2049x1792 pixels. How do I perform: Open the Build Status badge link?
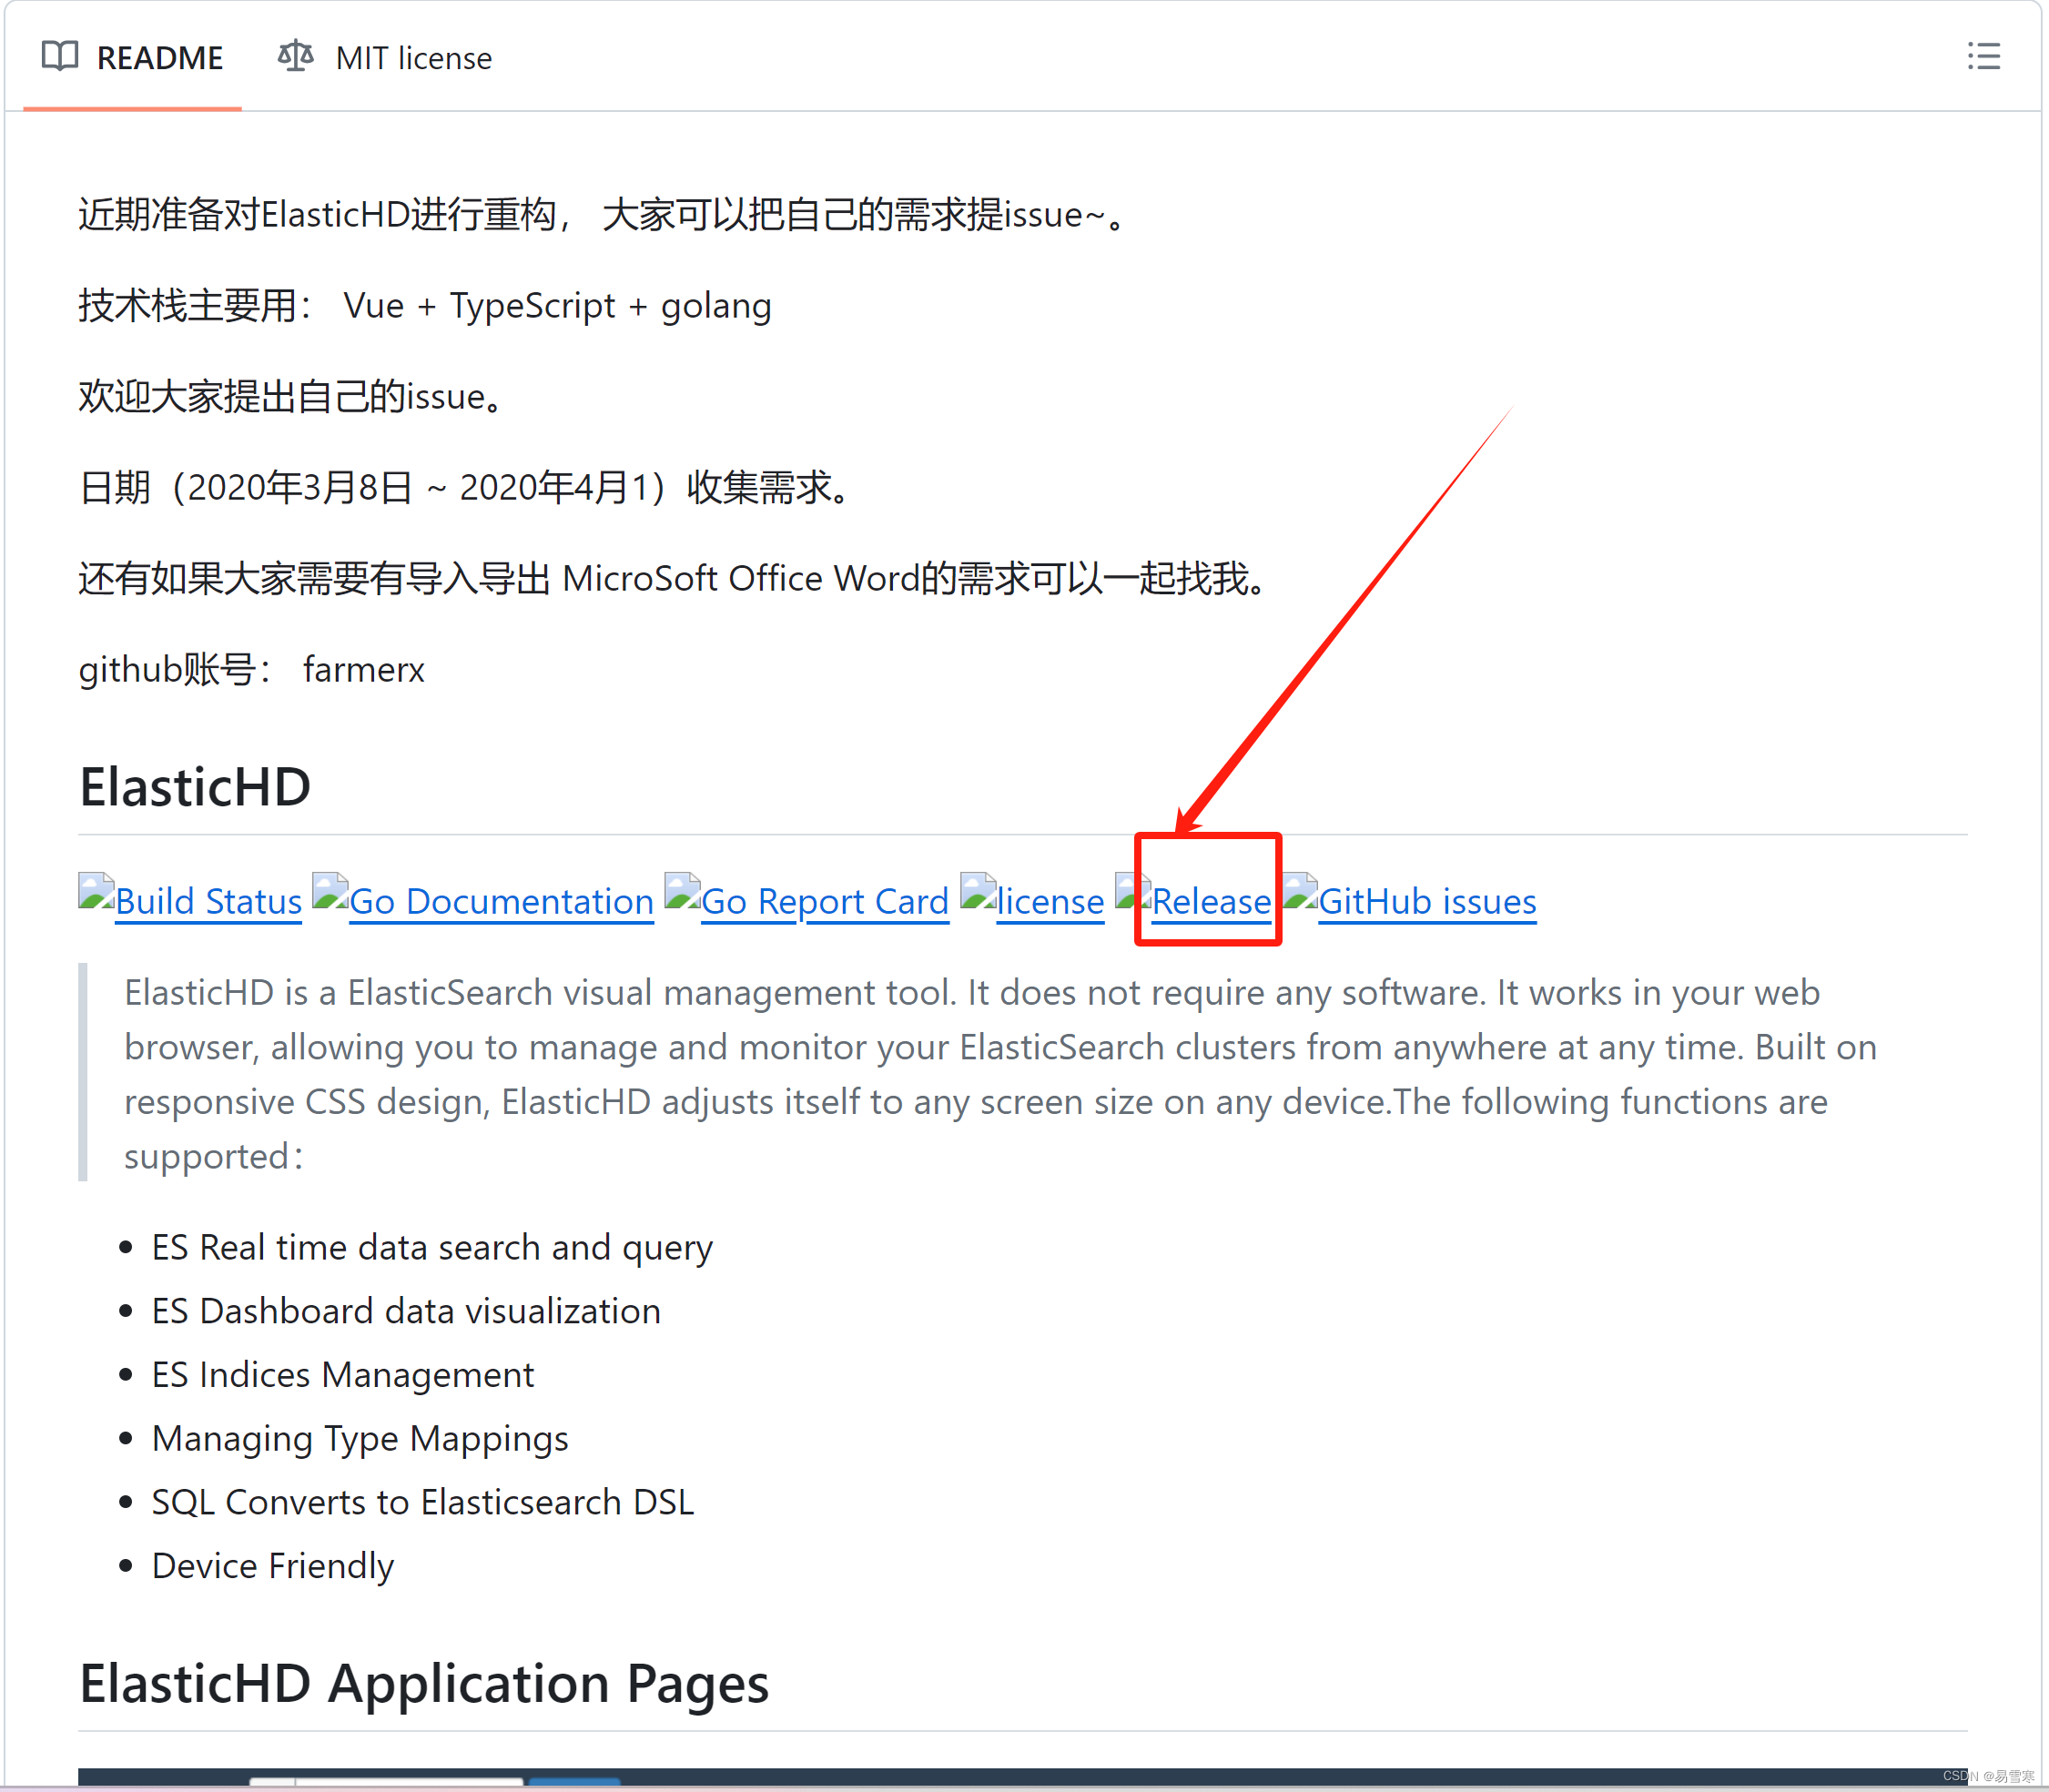[208, 901]
